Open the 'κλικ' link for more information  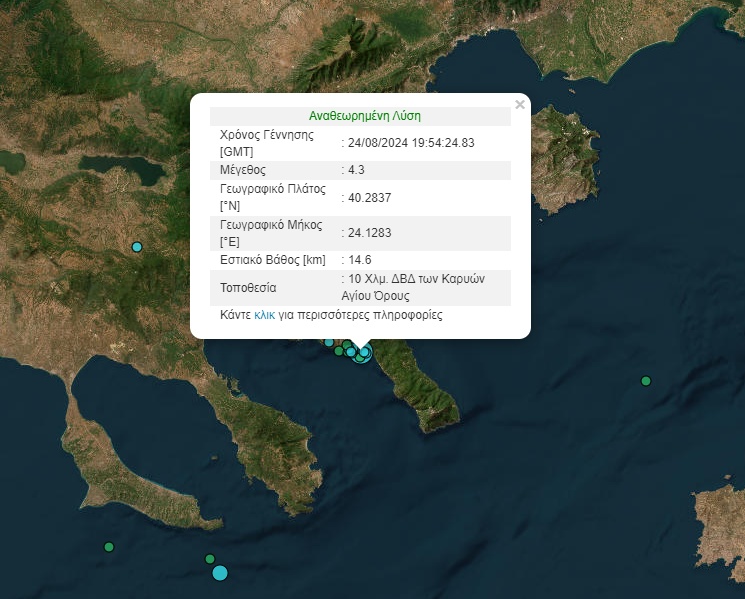[265, 315]
